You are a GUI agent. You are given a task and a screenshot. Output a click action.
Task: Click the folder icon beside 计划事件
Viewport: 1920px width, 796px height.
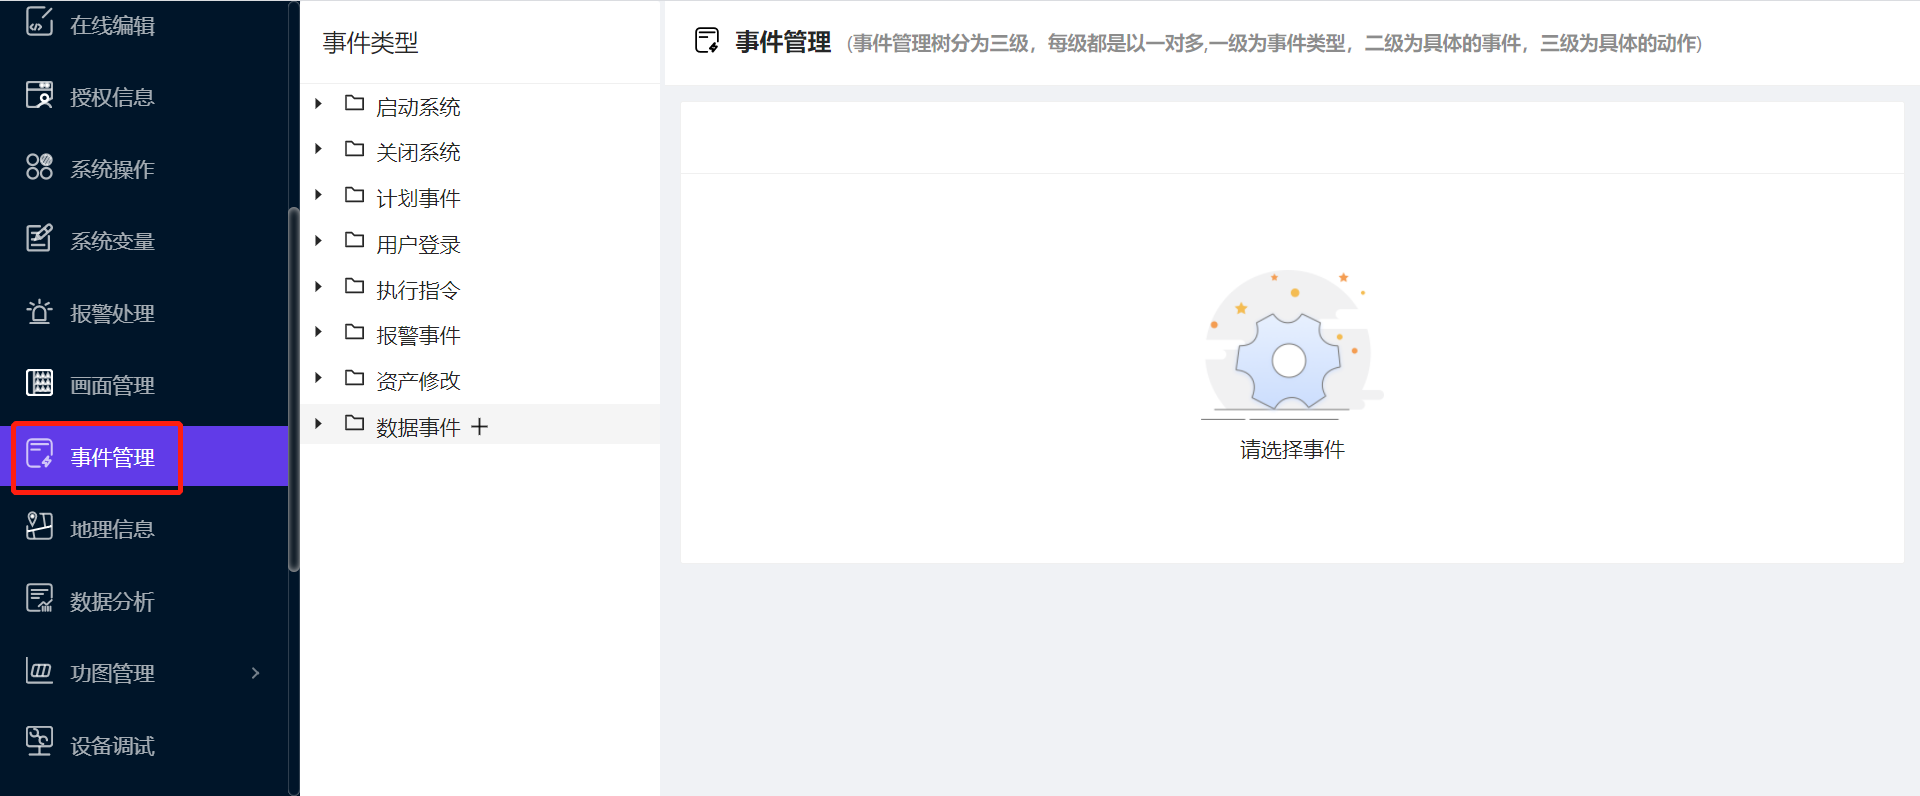(354, 195)
